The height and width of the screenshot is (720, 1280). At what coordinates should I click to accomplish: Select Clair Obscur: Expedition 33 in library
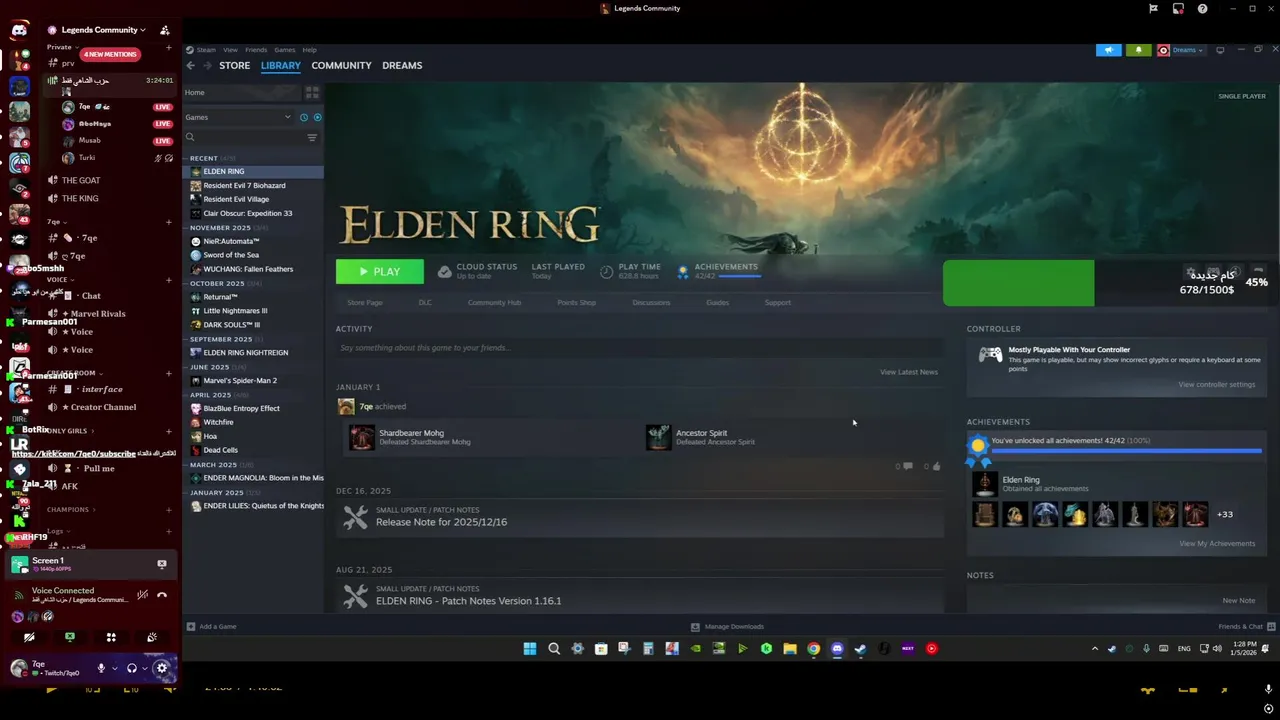coord(247,213)
